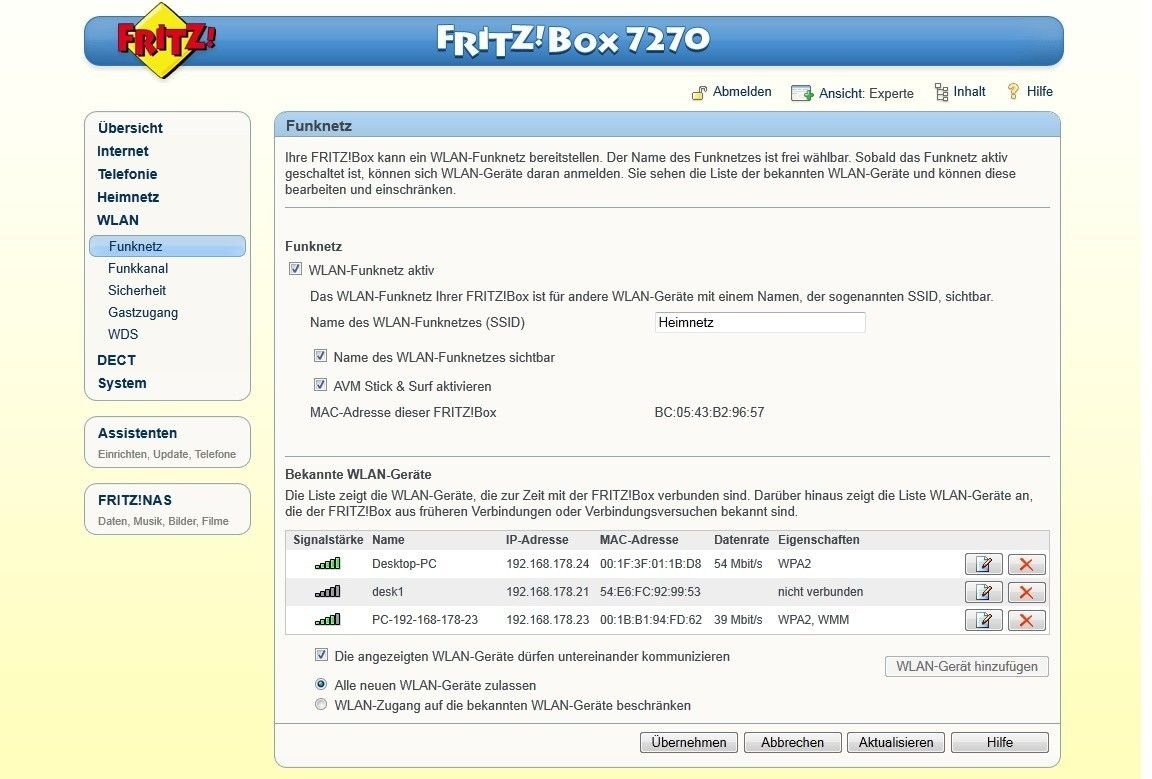Click the FRITZ! logo in header

165,40
